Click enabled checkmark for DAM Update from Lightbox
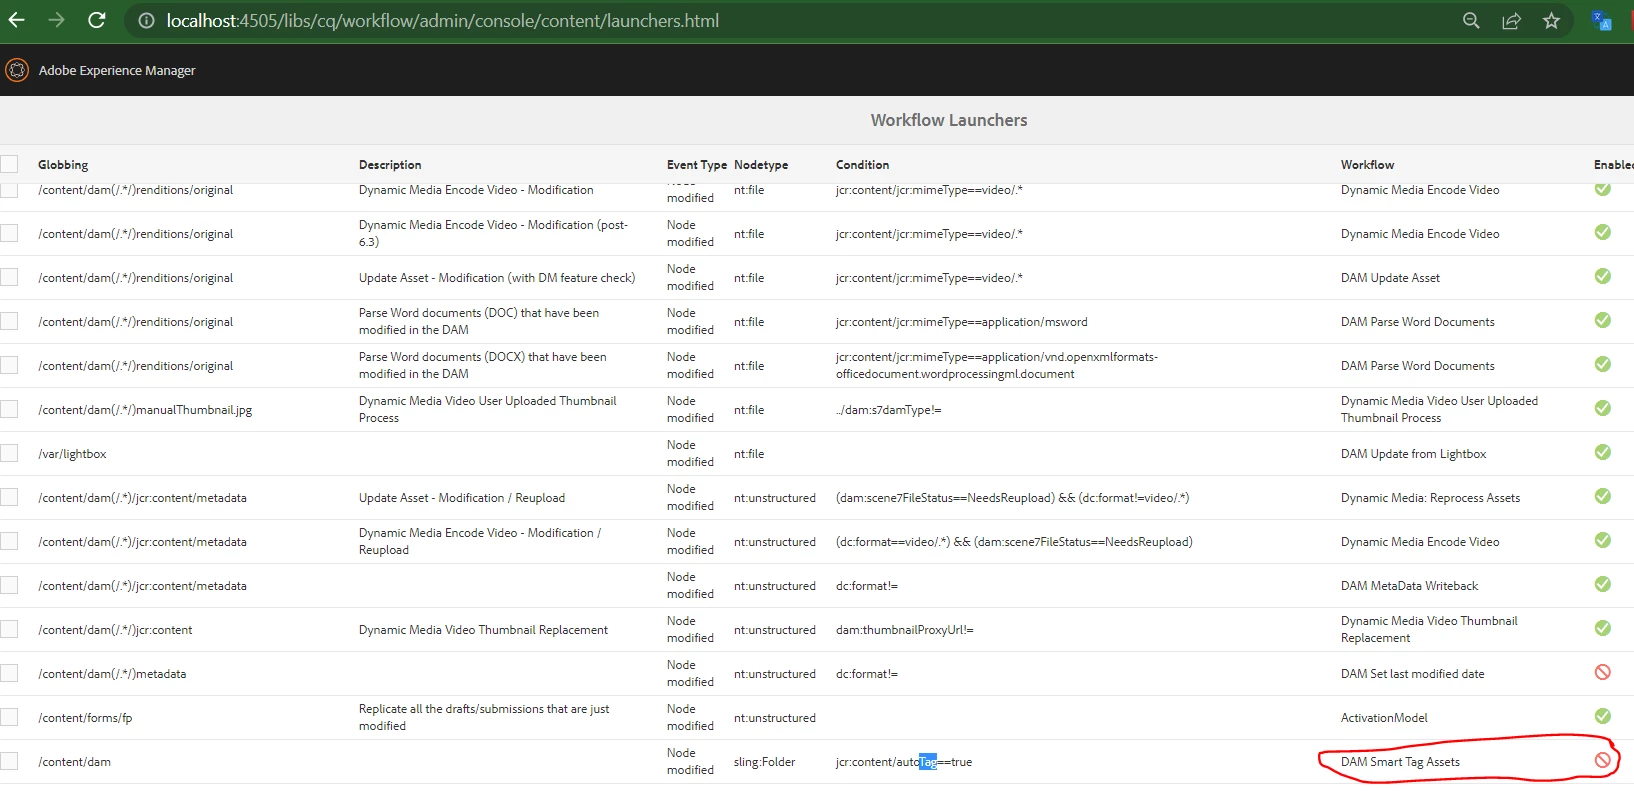This screenshot has height=791, width=1634. pos(1602,452)
